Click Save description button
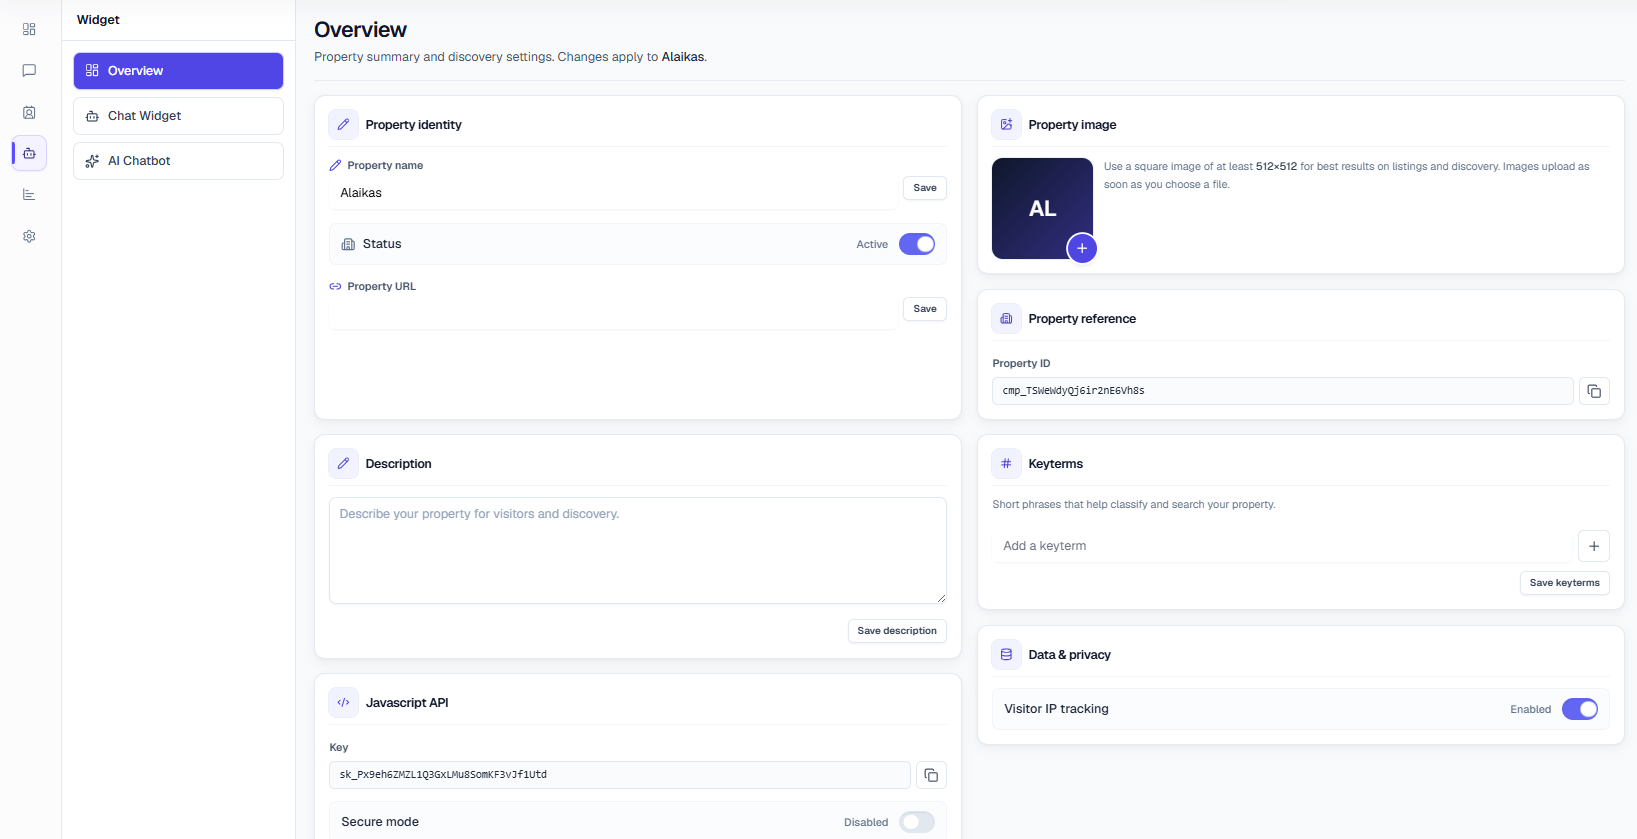1637x839 pixels. [897, 631]
